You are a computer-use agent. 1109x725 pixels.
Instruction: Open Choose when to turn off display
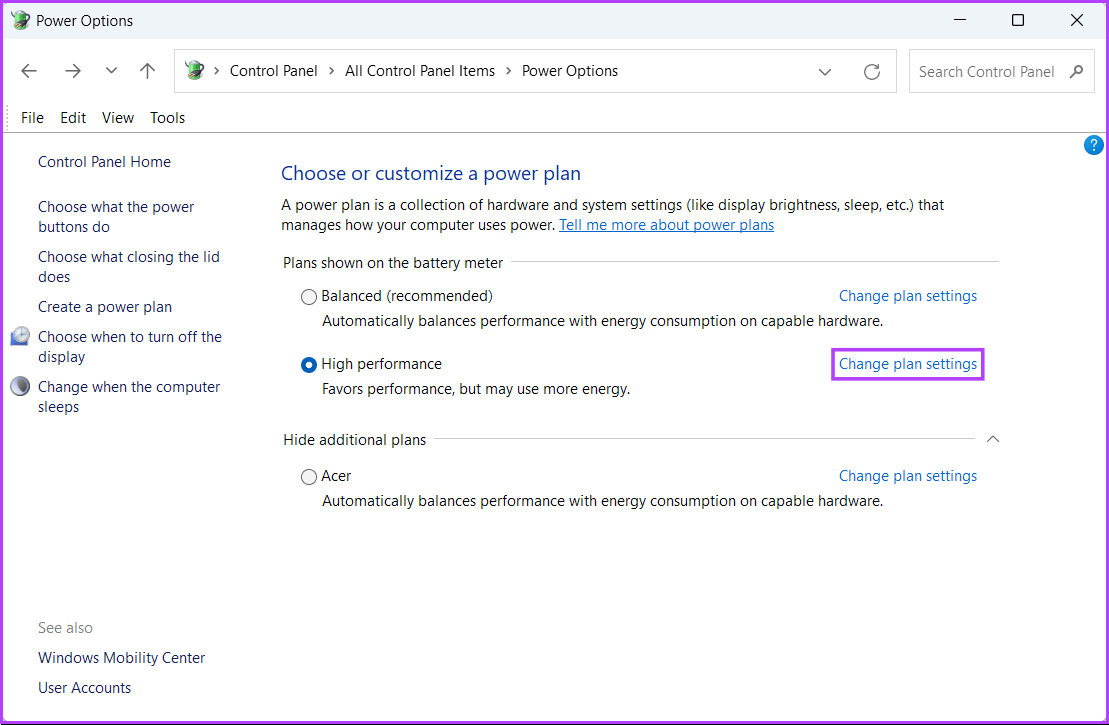[x=130, y=347]
